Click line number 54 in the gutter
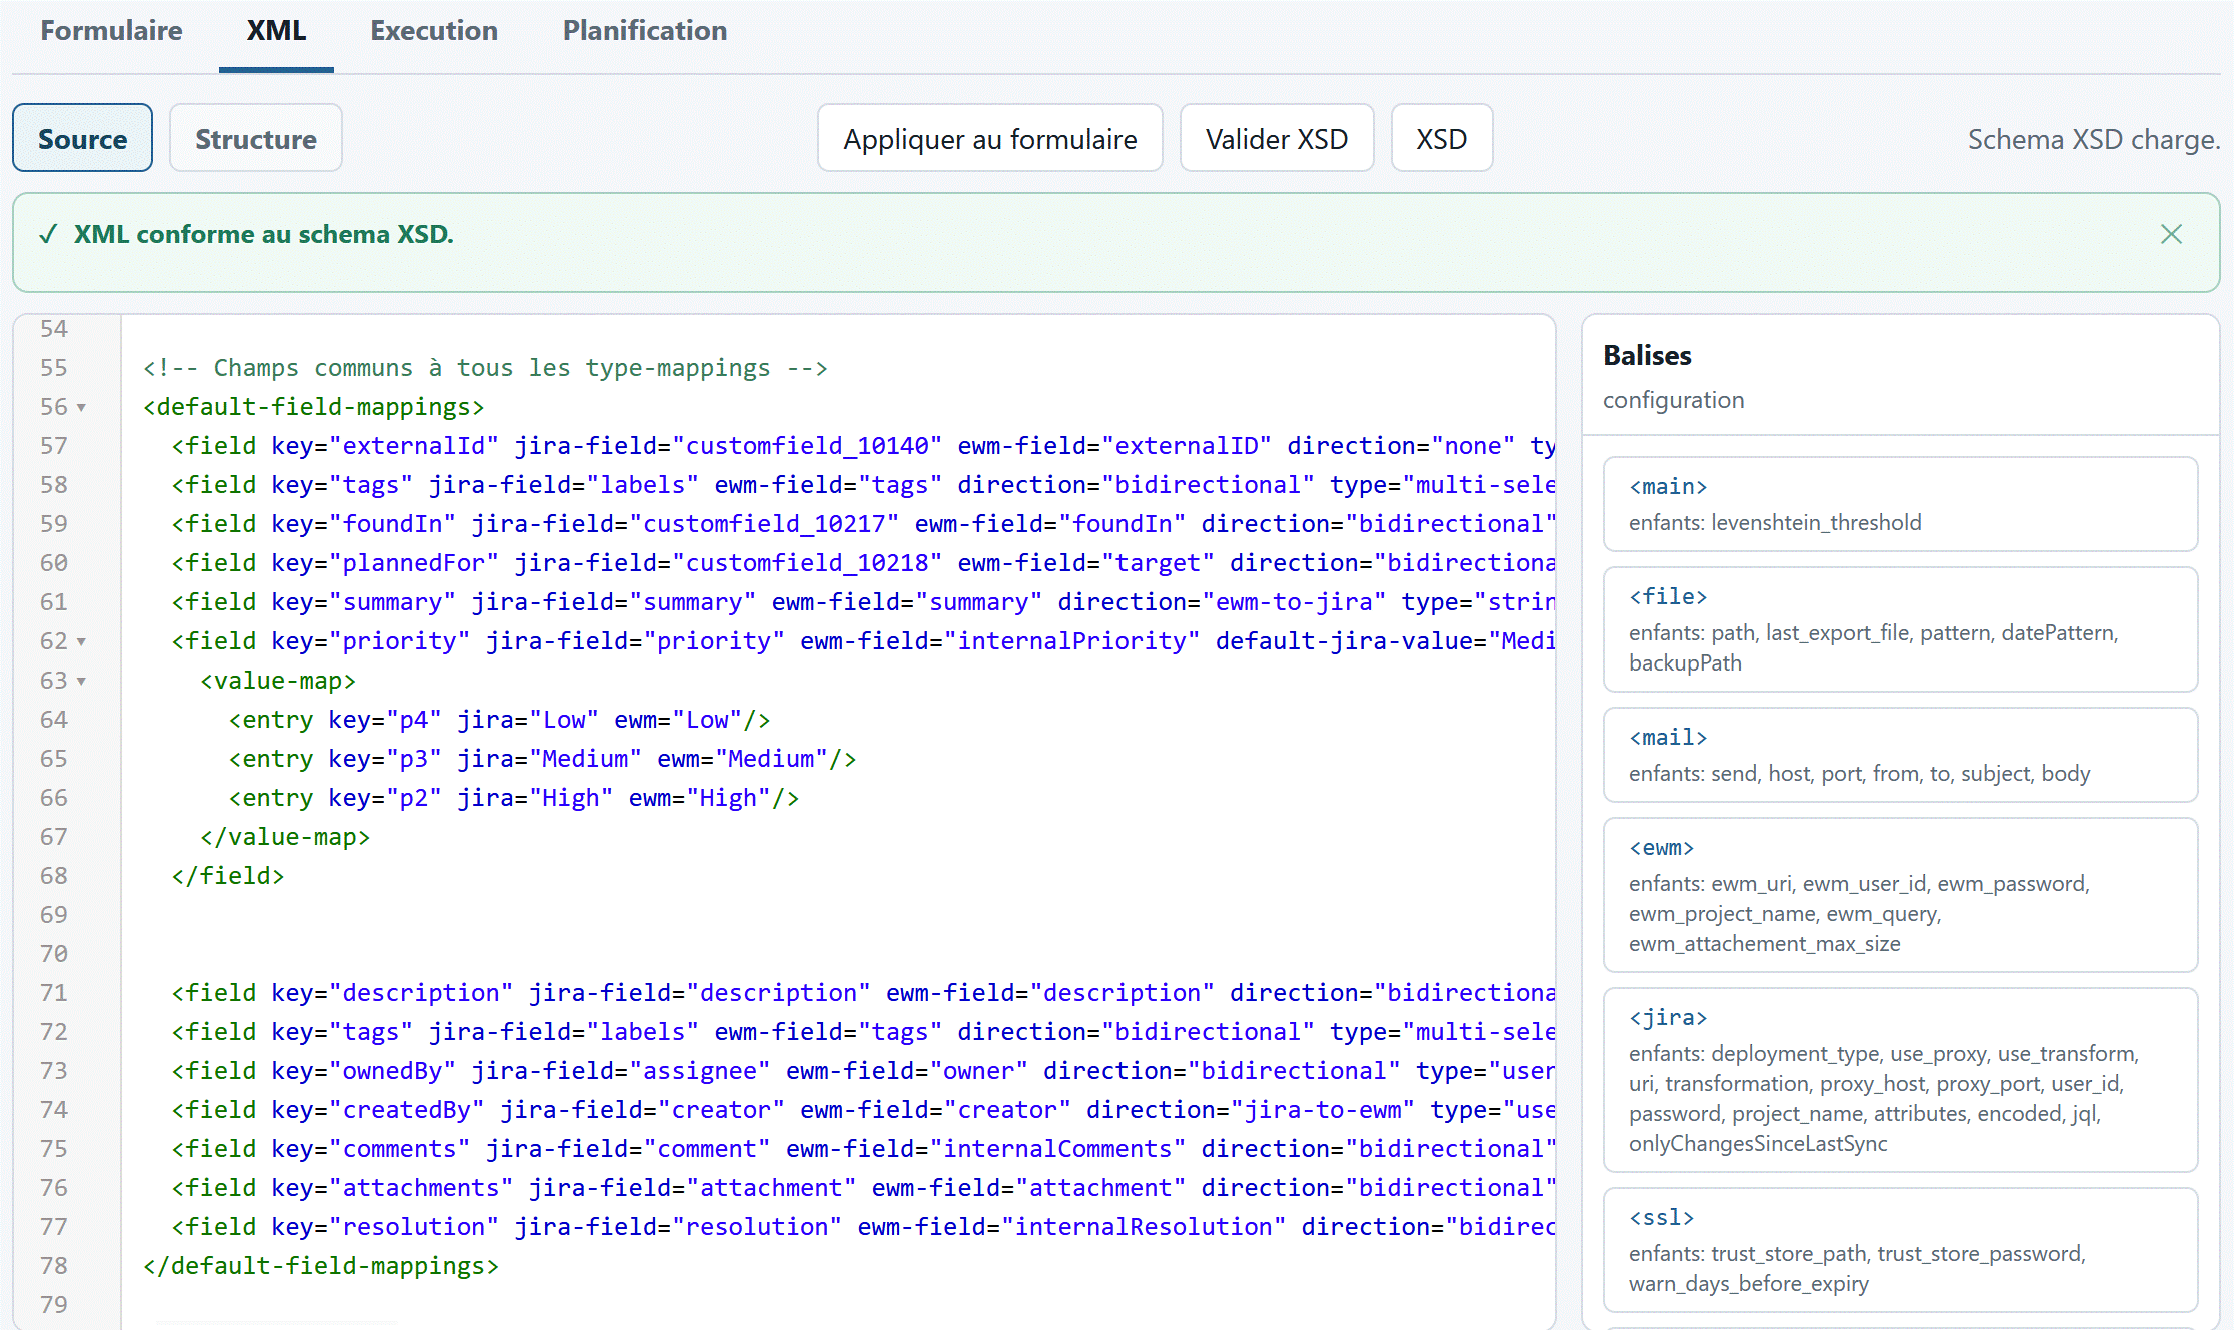Viewport: 2234px width, 1330px height. click(x=54, y=329)
